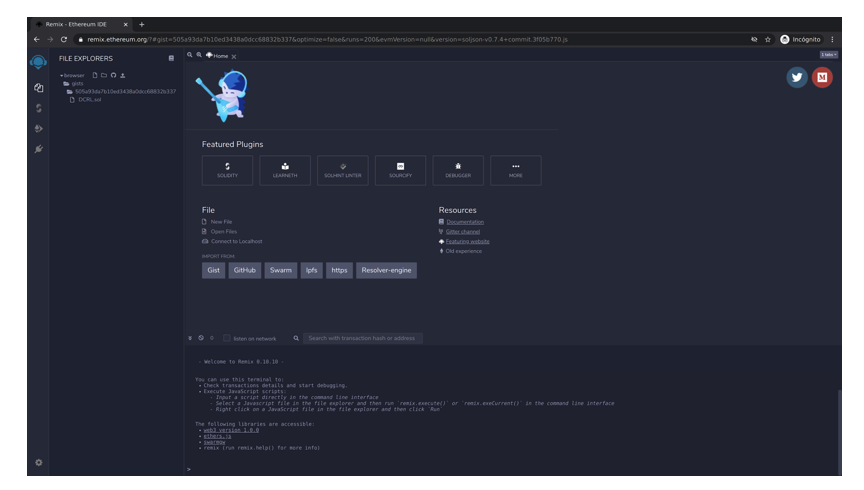
Task: Create new folder icon beside browser
Action: (104, 75)
